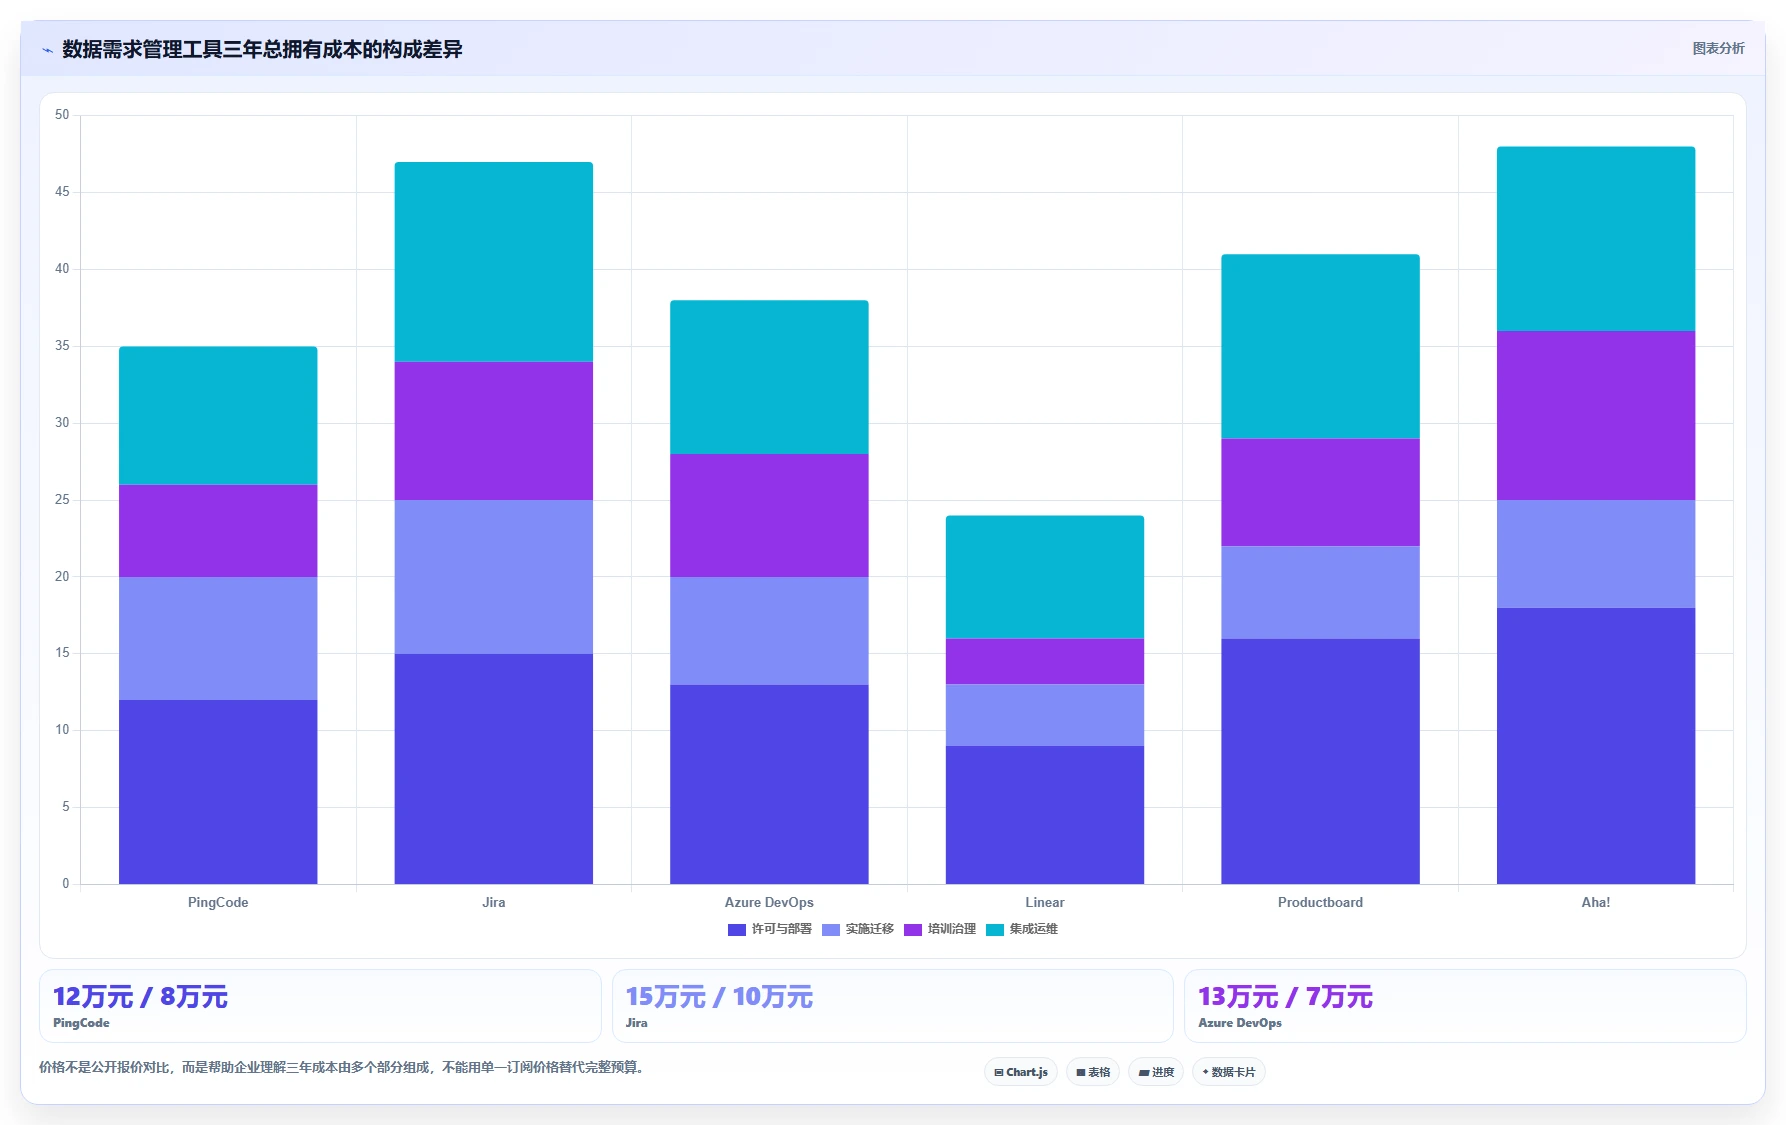Open the Chart.js tag
Viewport: 1786px width, 1125px height.
click(x=1021, y=1072)
